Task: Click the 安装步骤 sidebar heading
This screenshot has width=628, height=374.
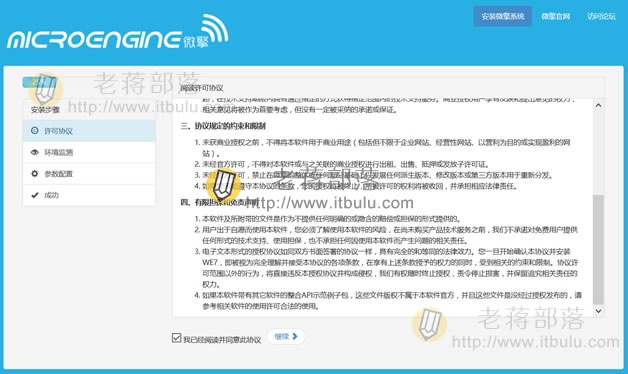Action: pyautogui.click(x=45, y=109)
